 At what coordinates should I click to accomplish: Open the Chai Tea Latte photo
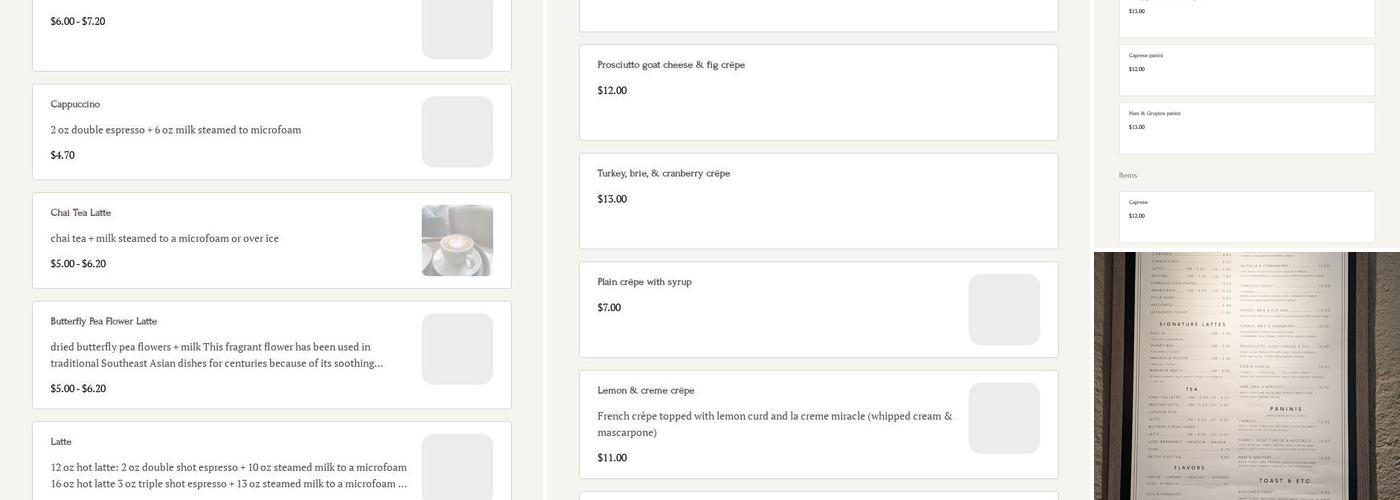[457, 241]
